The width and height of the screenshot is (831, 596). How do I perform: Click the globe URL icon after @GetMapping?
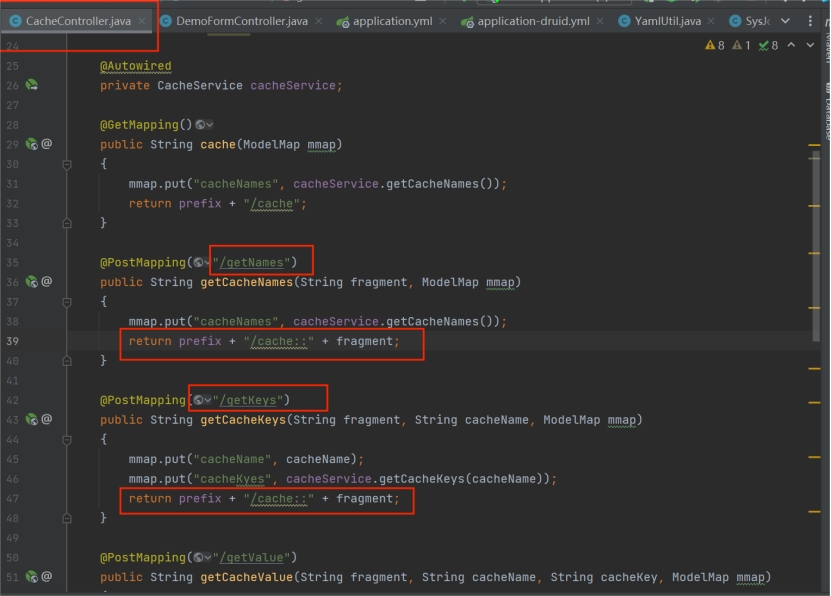click(x=202, y=125)
